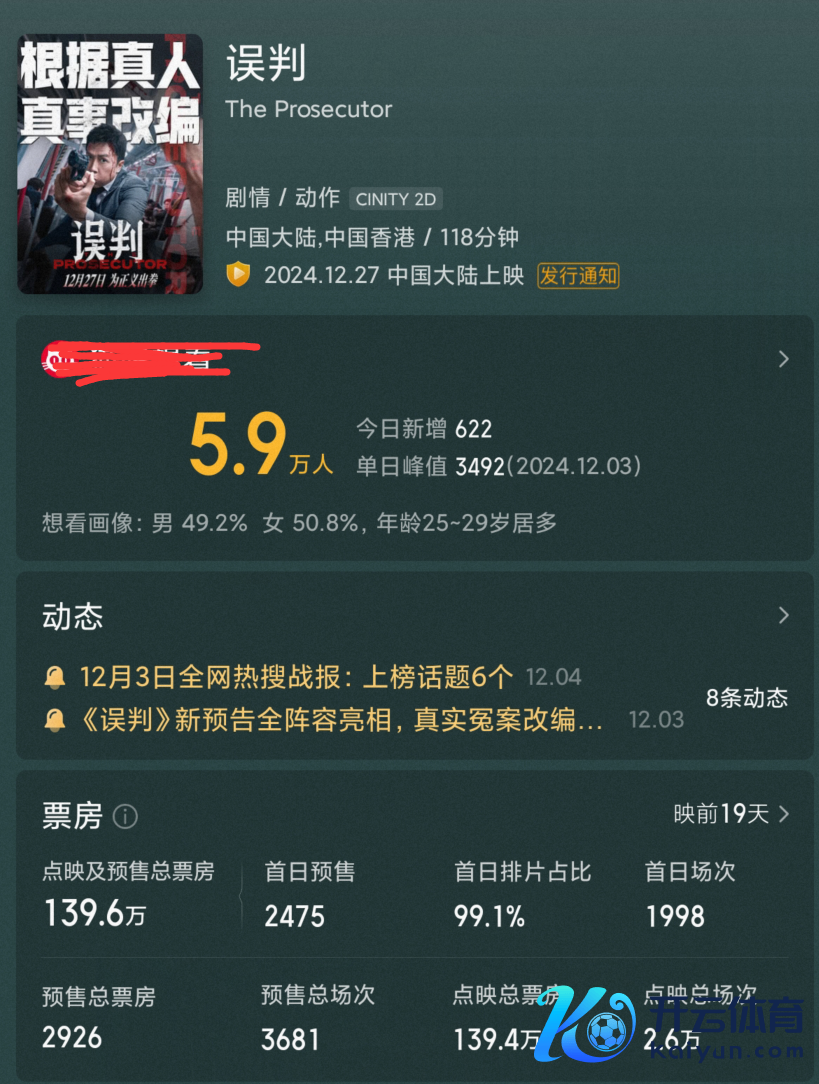Expand the want-to-see card chevron
The width and height of the screenshot is (819, 1084).
(x=783, y=359)
